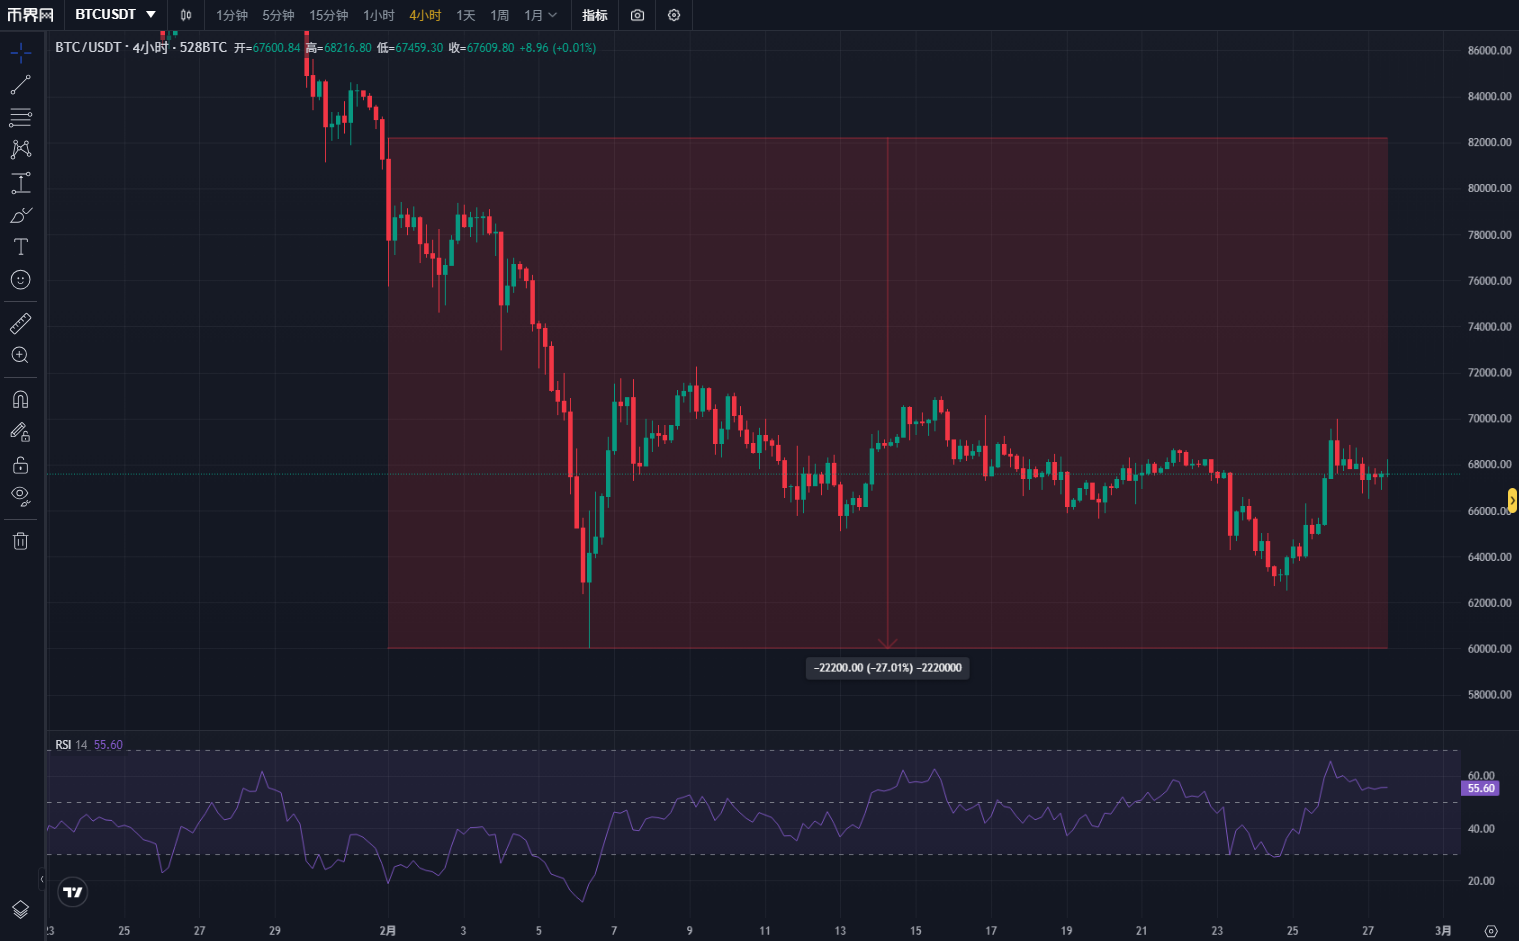
Task: Toggle lock all drawings
Action: pos(20,465)
